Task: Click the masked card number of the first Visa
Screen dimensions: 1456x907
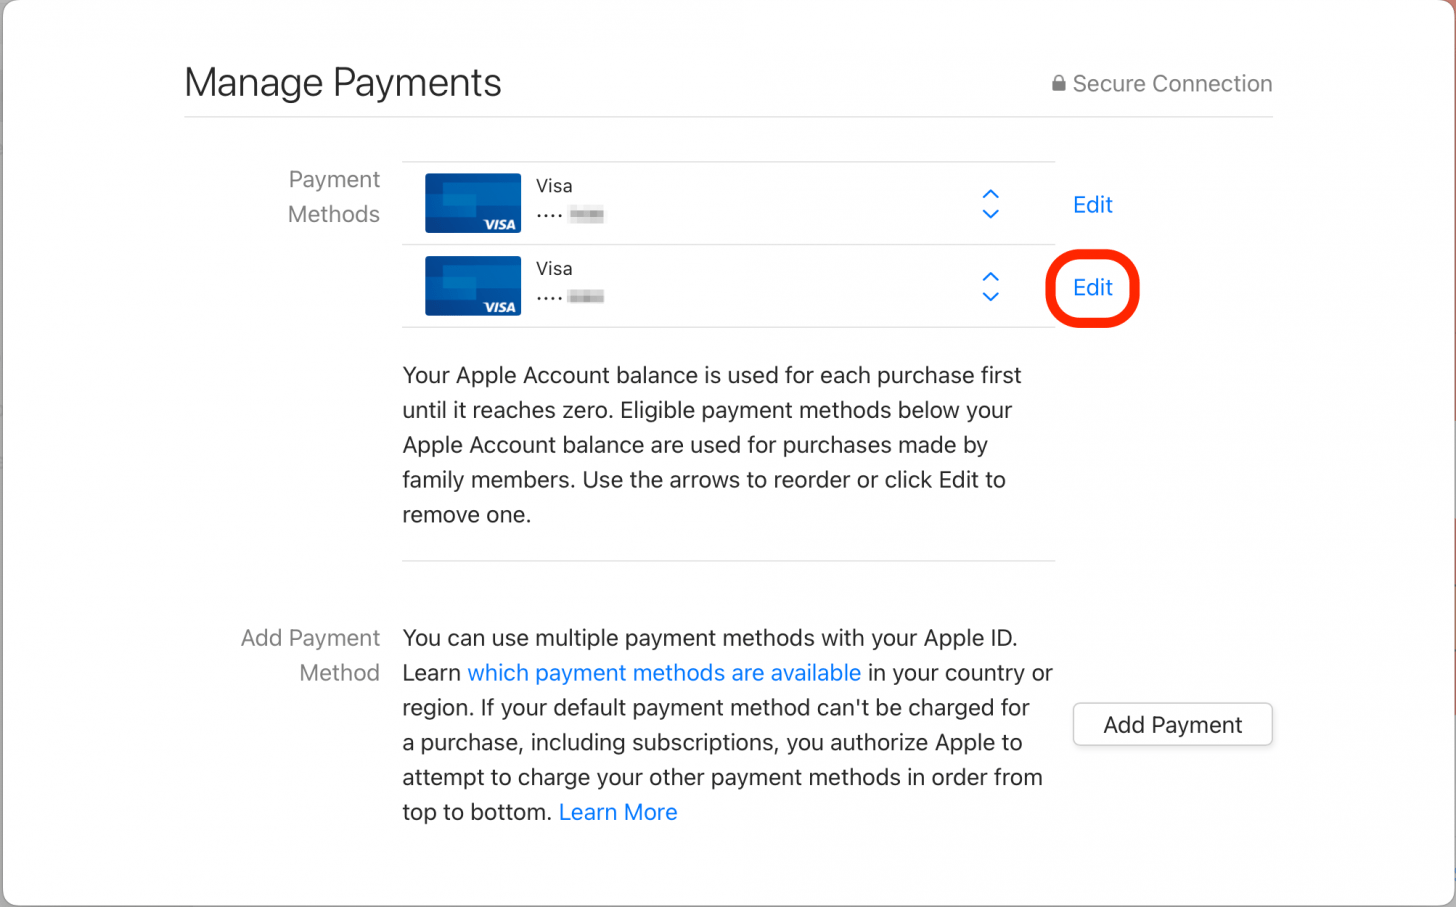Action: coord(569,213)
